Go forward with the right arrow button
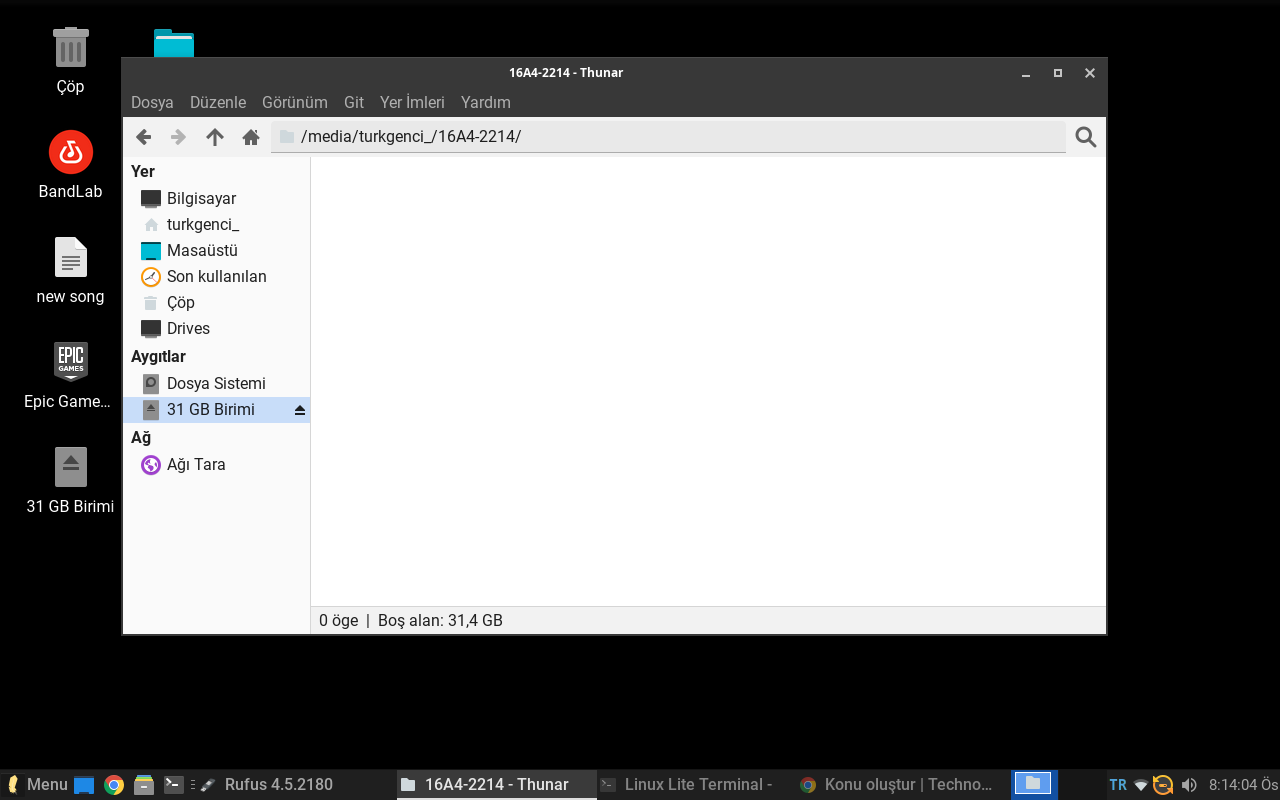The height and width of the screenshot is (800, 1280). click(178, 137)
